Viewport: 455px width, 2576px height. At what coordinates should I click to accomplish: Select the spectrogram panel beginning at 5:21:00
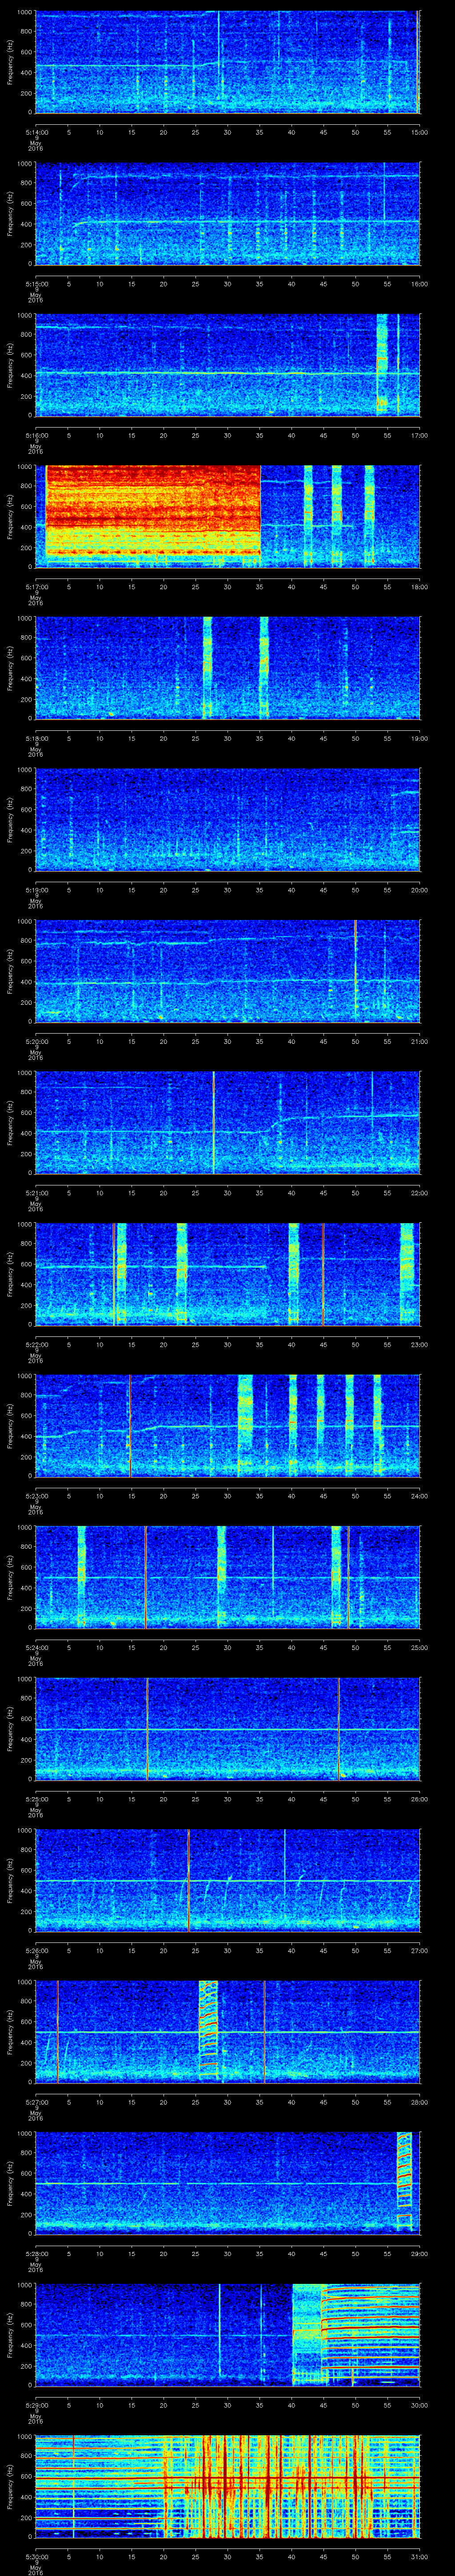coord(227,1122)
